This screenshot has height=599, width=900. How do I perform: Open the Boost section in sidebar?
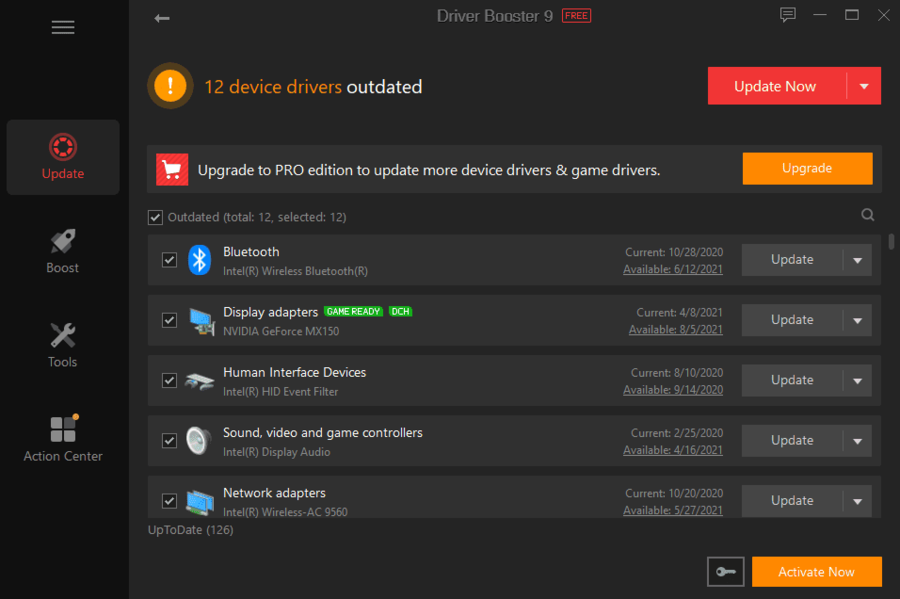click(63, 251)
